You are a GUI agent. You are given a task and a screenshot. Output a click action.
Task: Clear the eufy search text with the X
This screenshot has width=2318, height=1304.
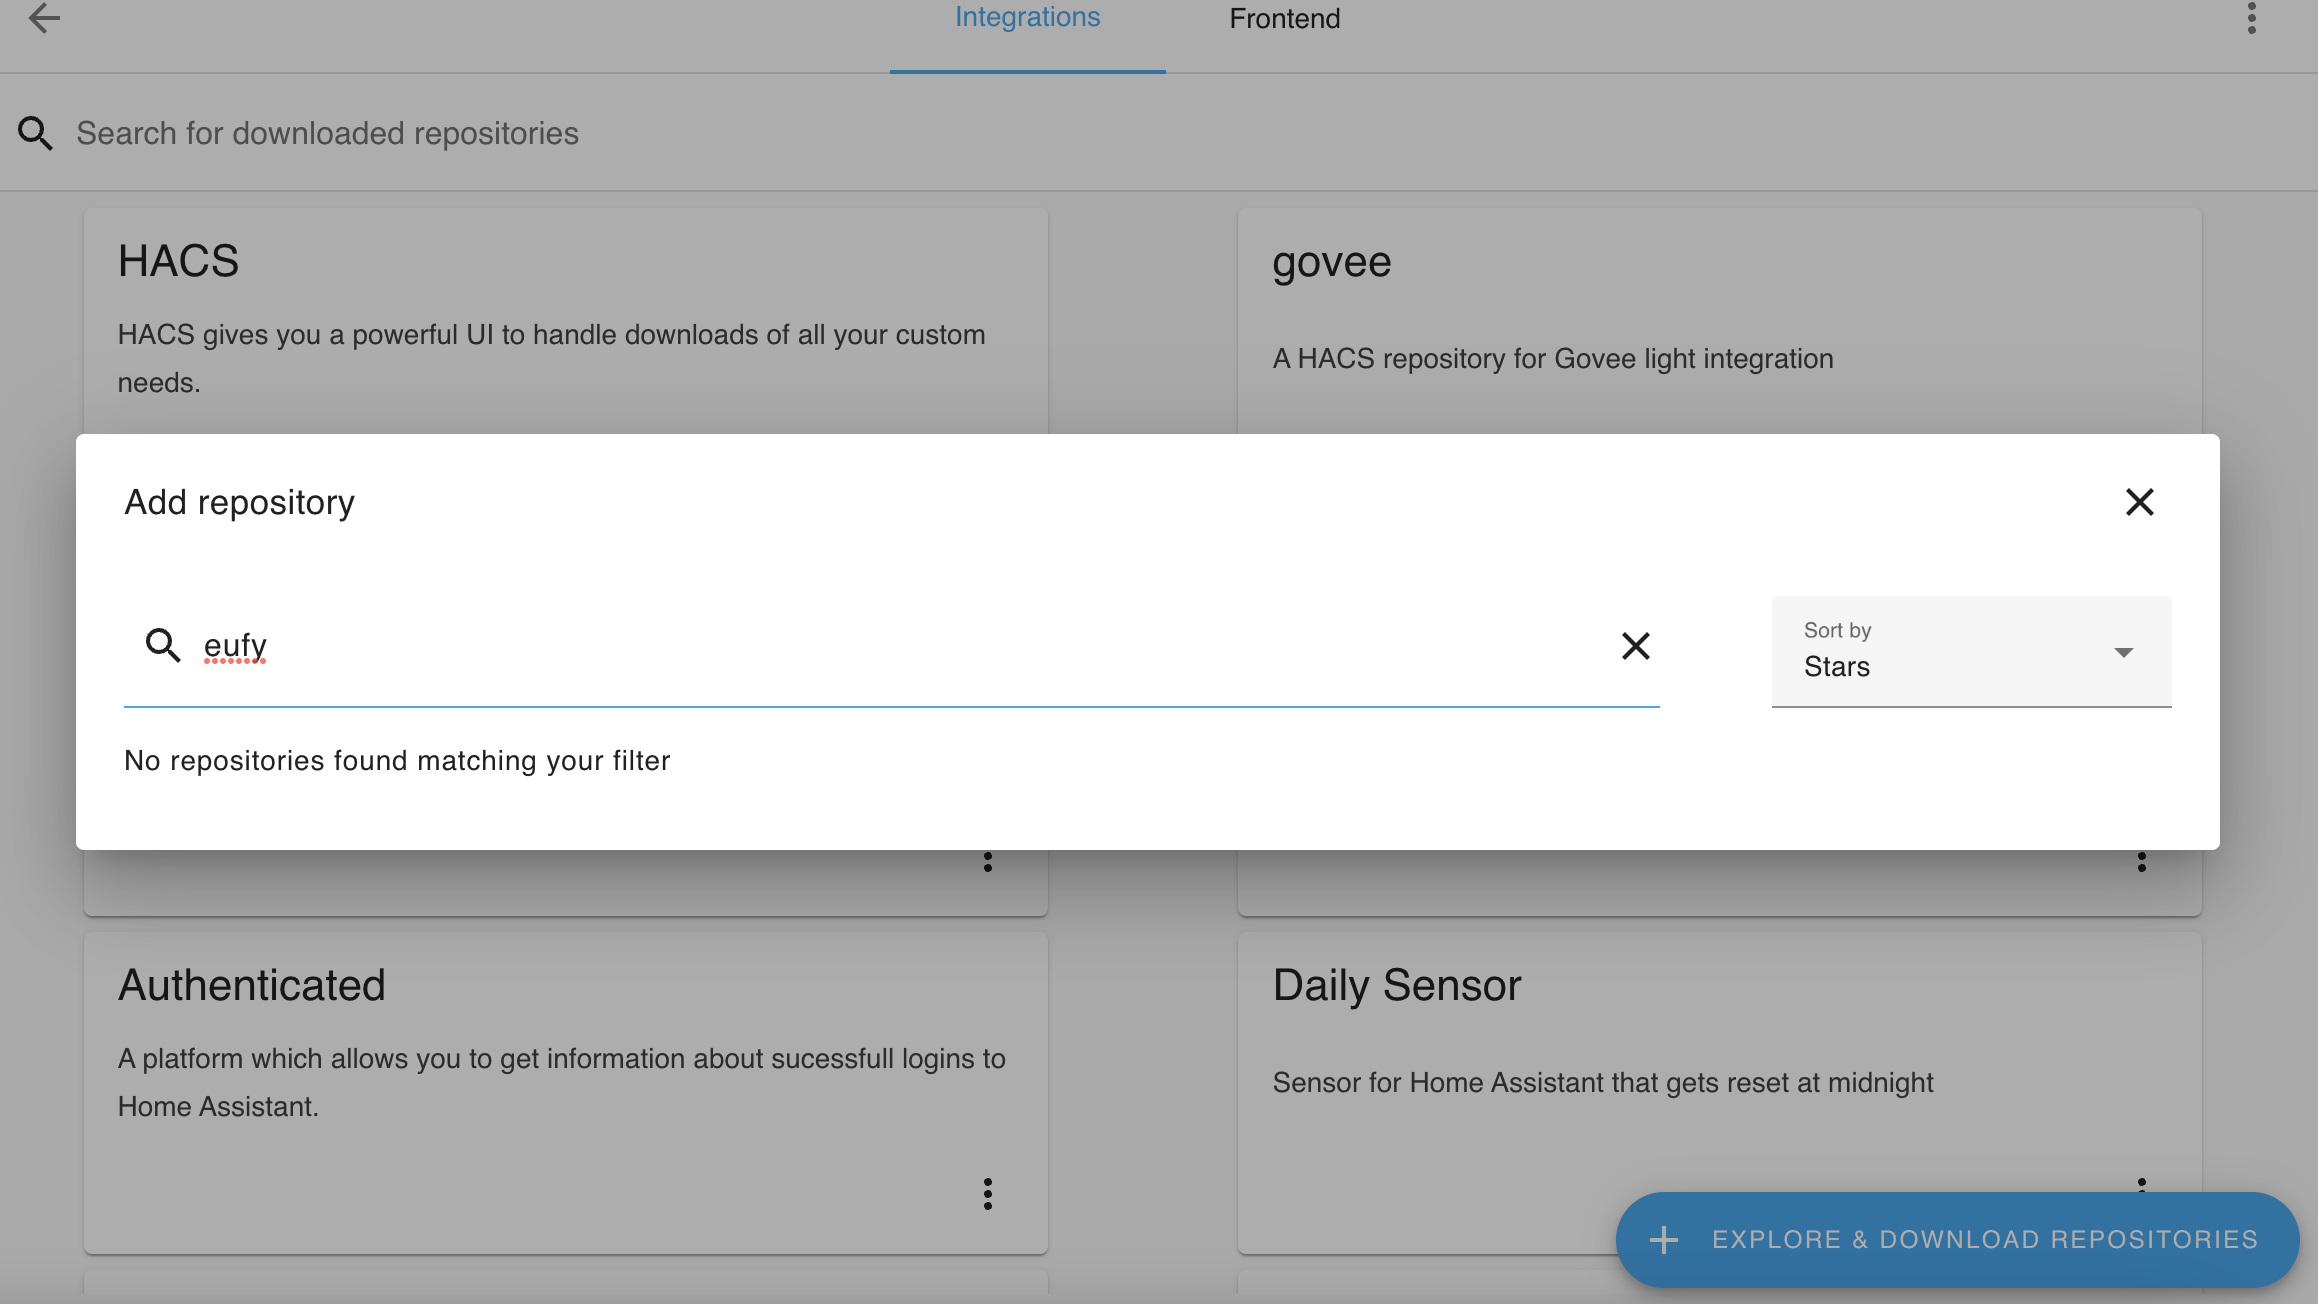(x=1636, y=646)
